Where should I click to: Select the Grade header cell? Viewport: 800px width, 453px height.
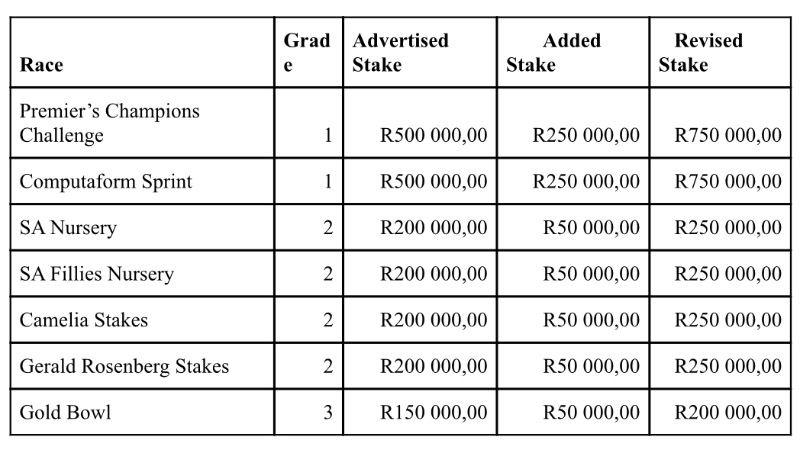coord(306,53)
